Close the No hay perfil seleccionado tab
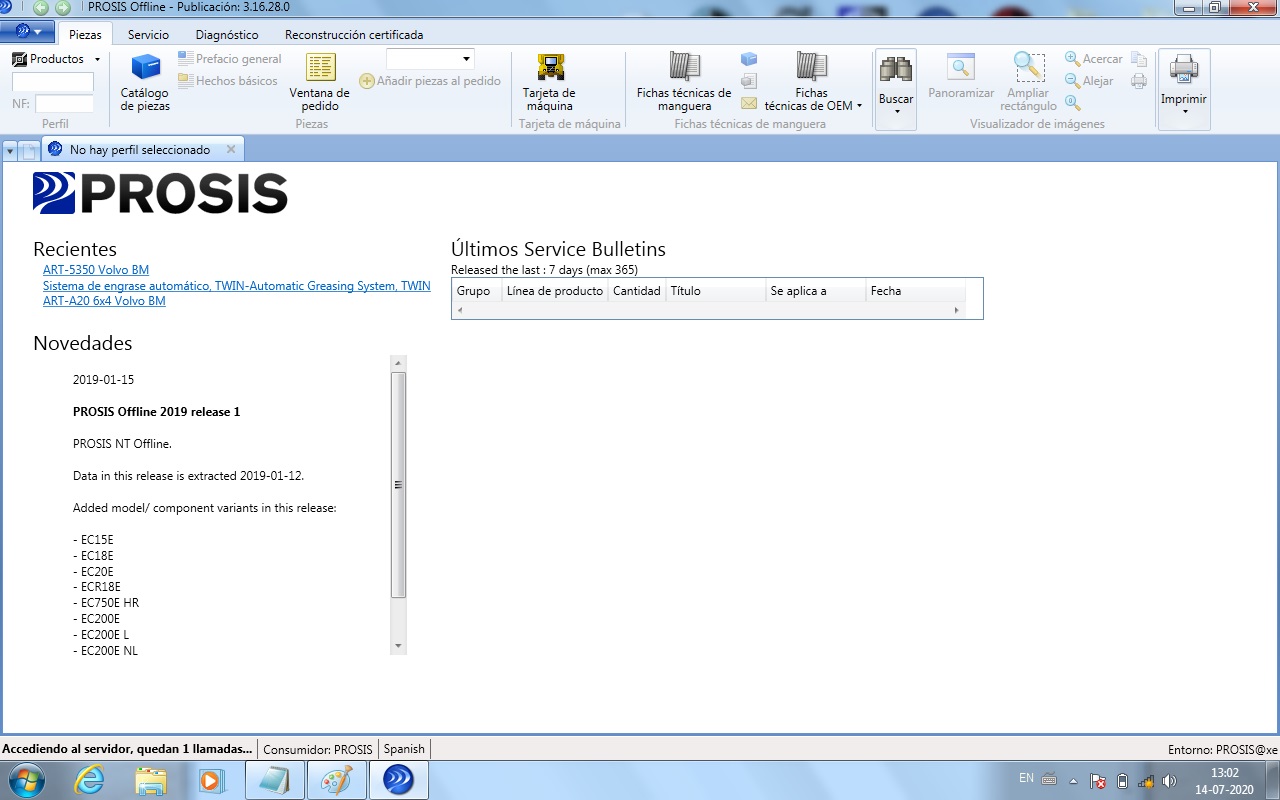Viewport: 1280px width, 800px height. coord(231,149)
